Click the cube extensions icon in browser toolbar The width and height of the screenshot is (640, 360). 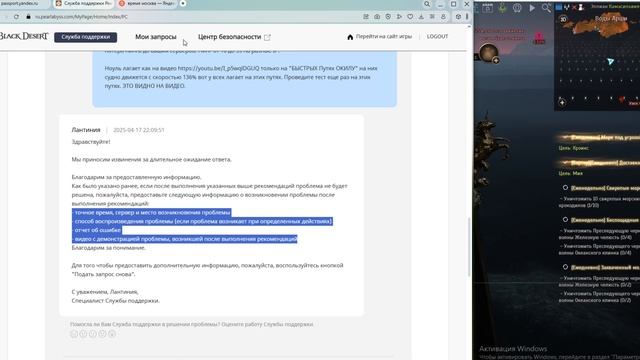pos(458,17)
